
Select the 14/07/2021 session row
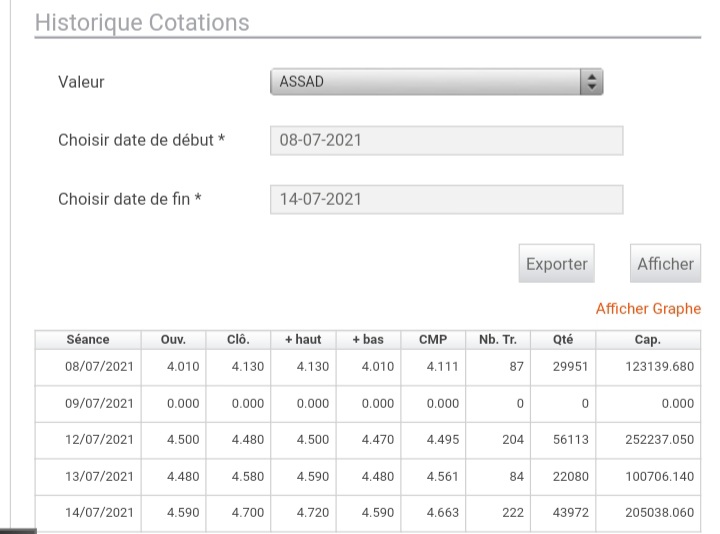[x=368, y=513]
